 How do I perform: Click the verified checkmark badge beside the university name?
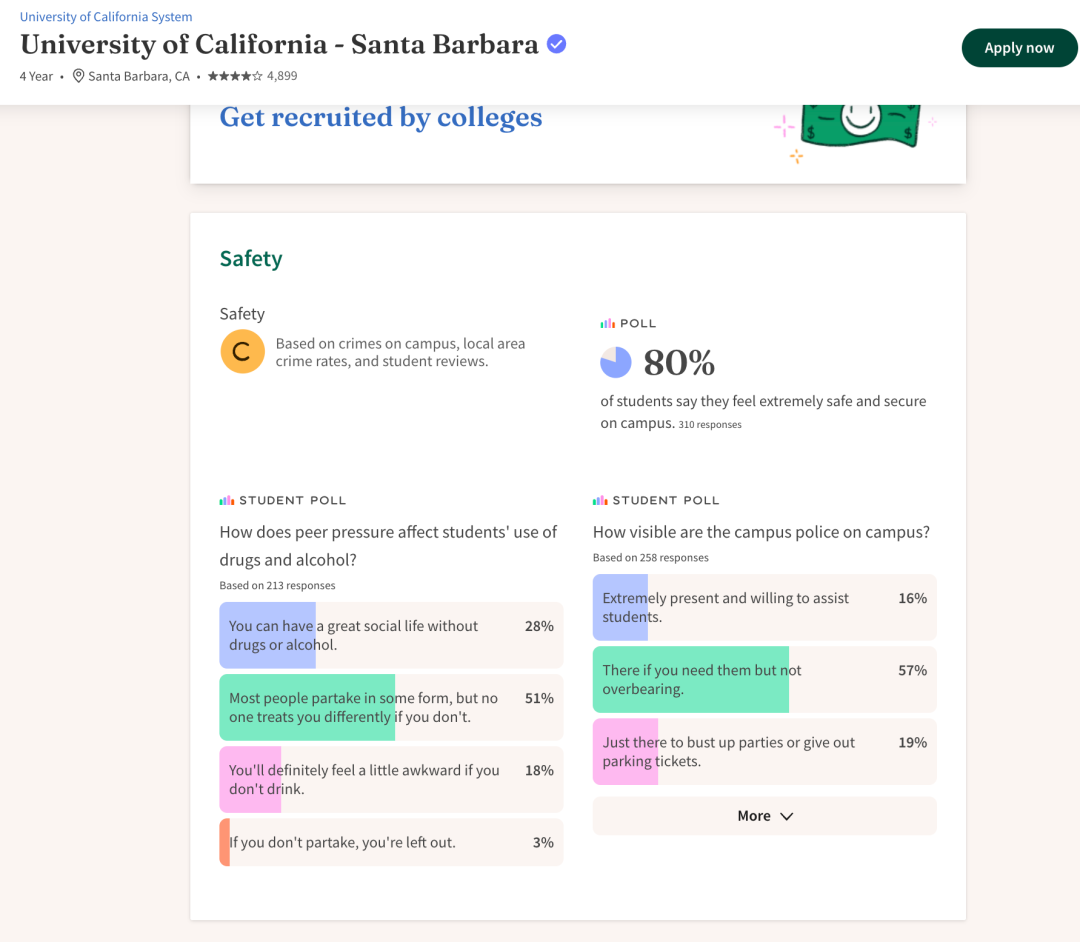(x=557, y=44)
